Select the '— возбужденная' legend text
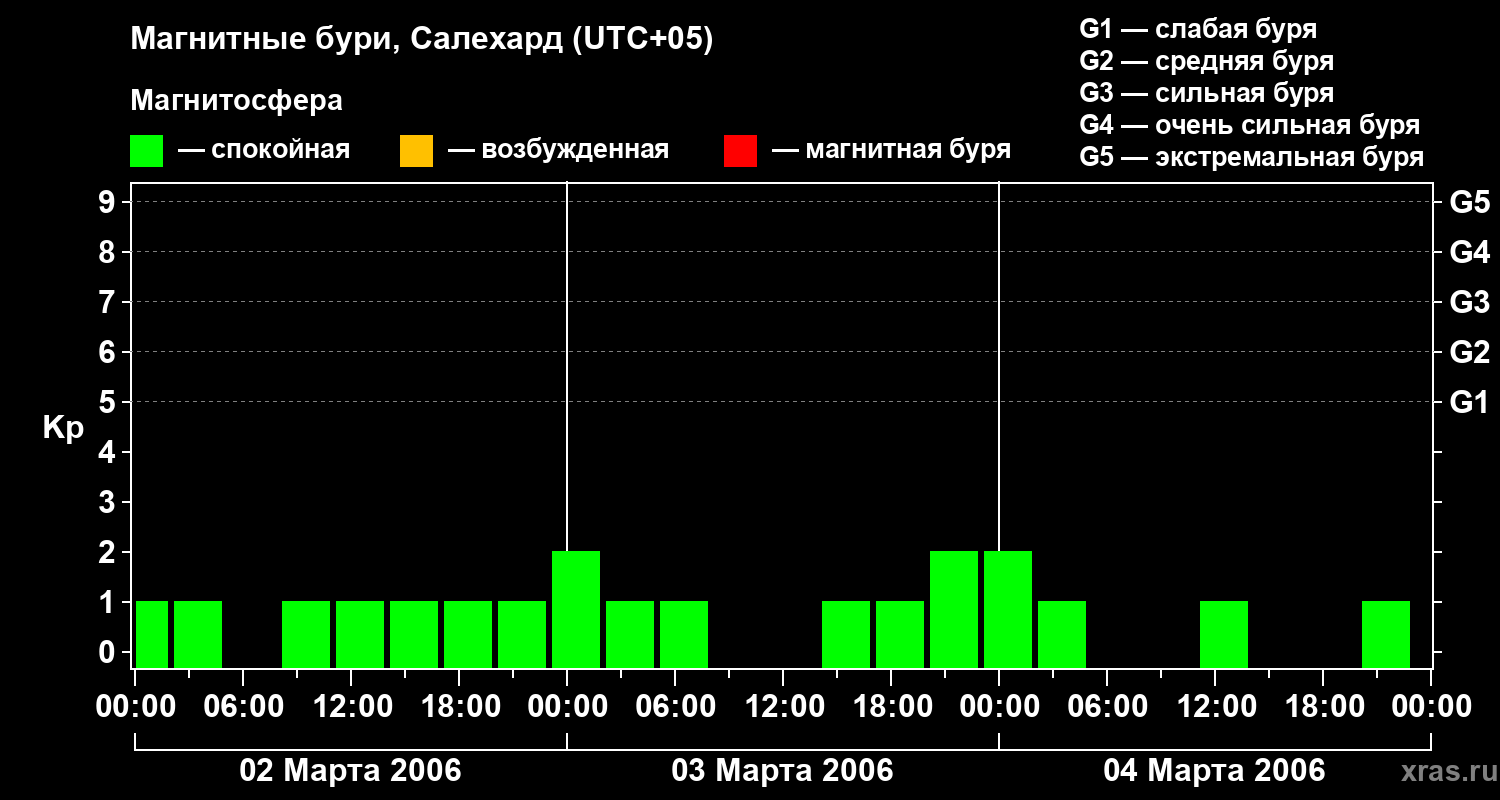 click(x=559, y=150)
